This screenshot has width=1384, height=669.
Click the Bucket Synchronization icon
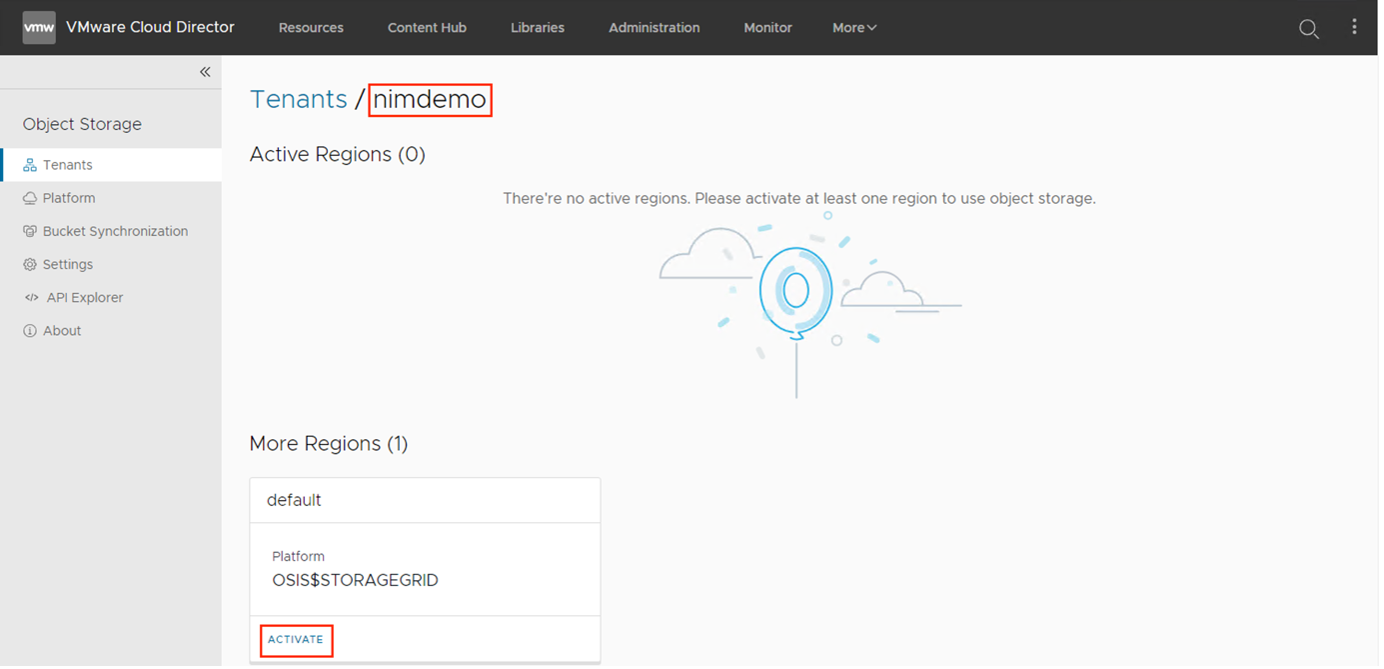coord(30,231)
